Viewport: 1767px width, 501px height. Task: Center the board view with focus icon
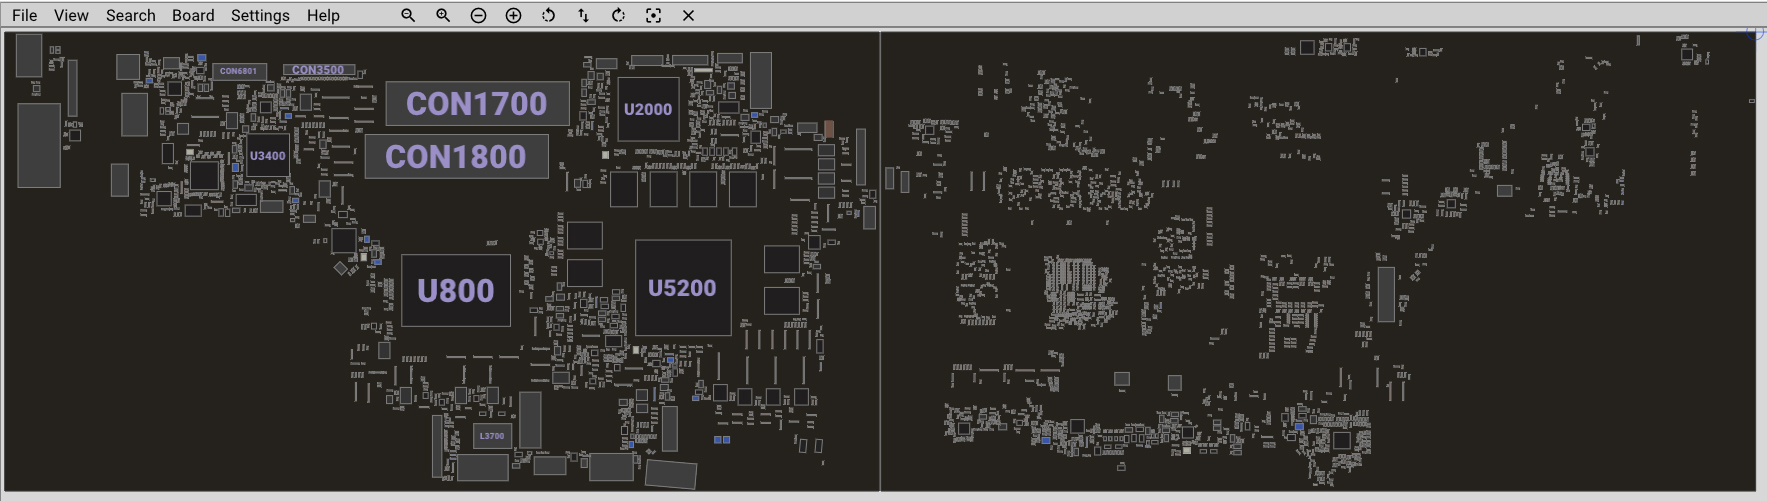(x=653, y=15)
